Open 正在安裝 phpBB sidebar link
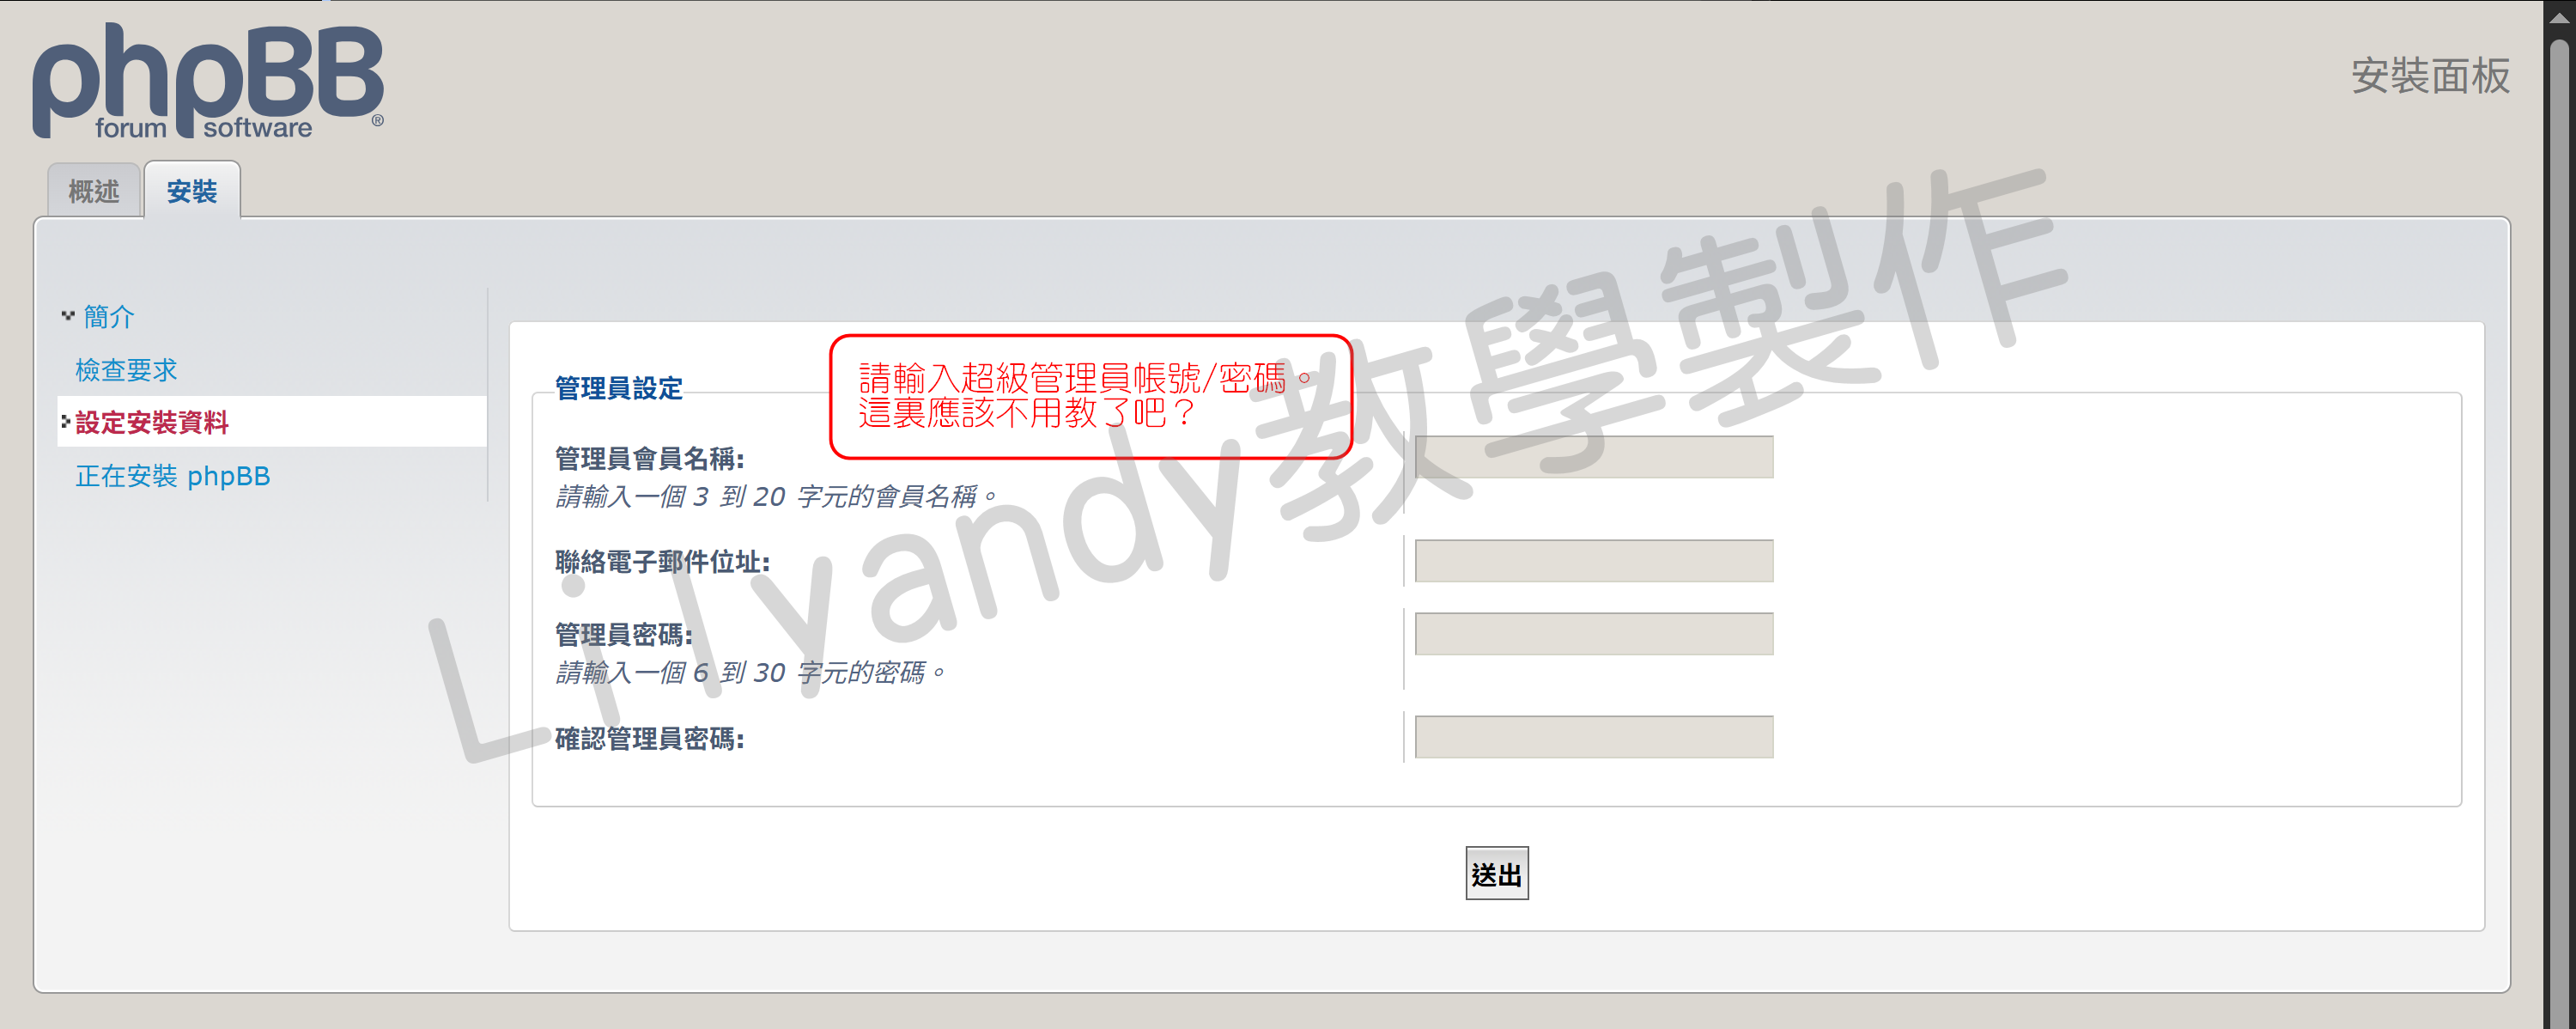Screen dimensions: 2576x1029 coord(173,476)
